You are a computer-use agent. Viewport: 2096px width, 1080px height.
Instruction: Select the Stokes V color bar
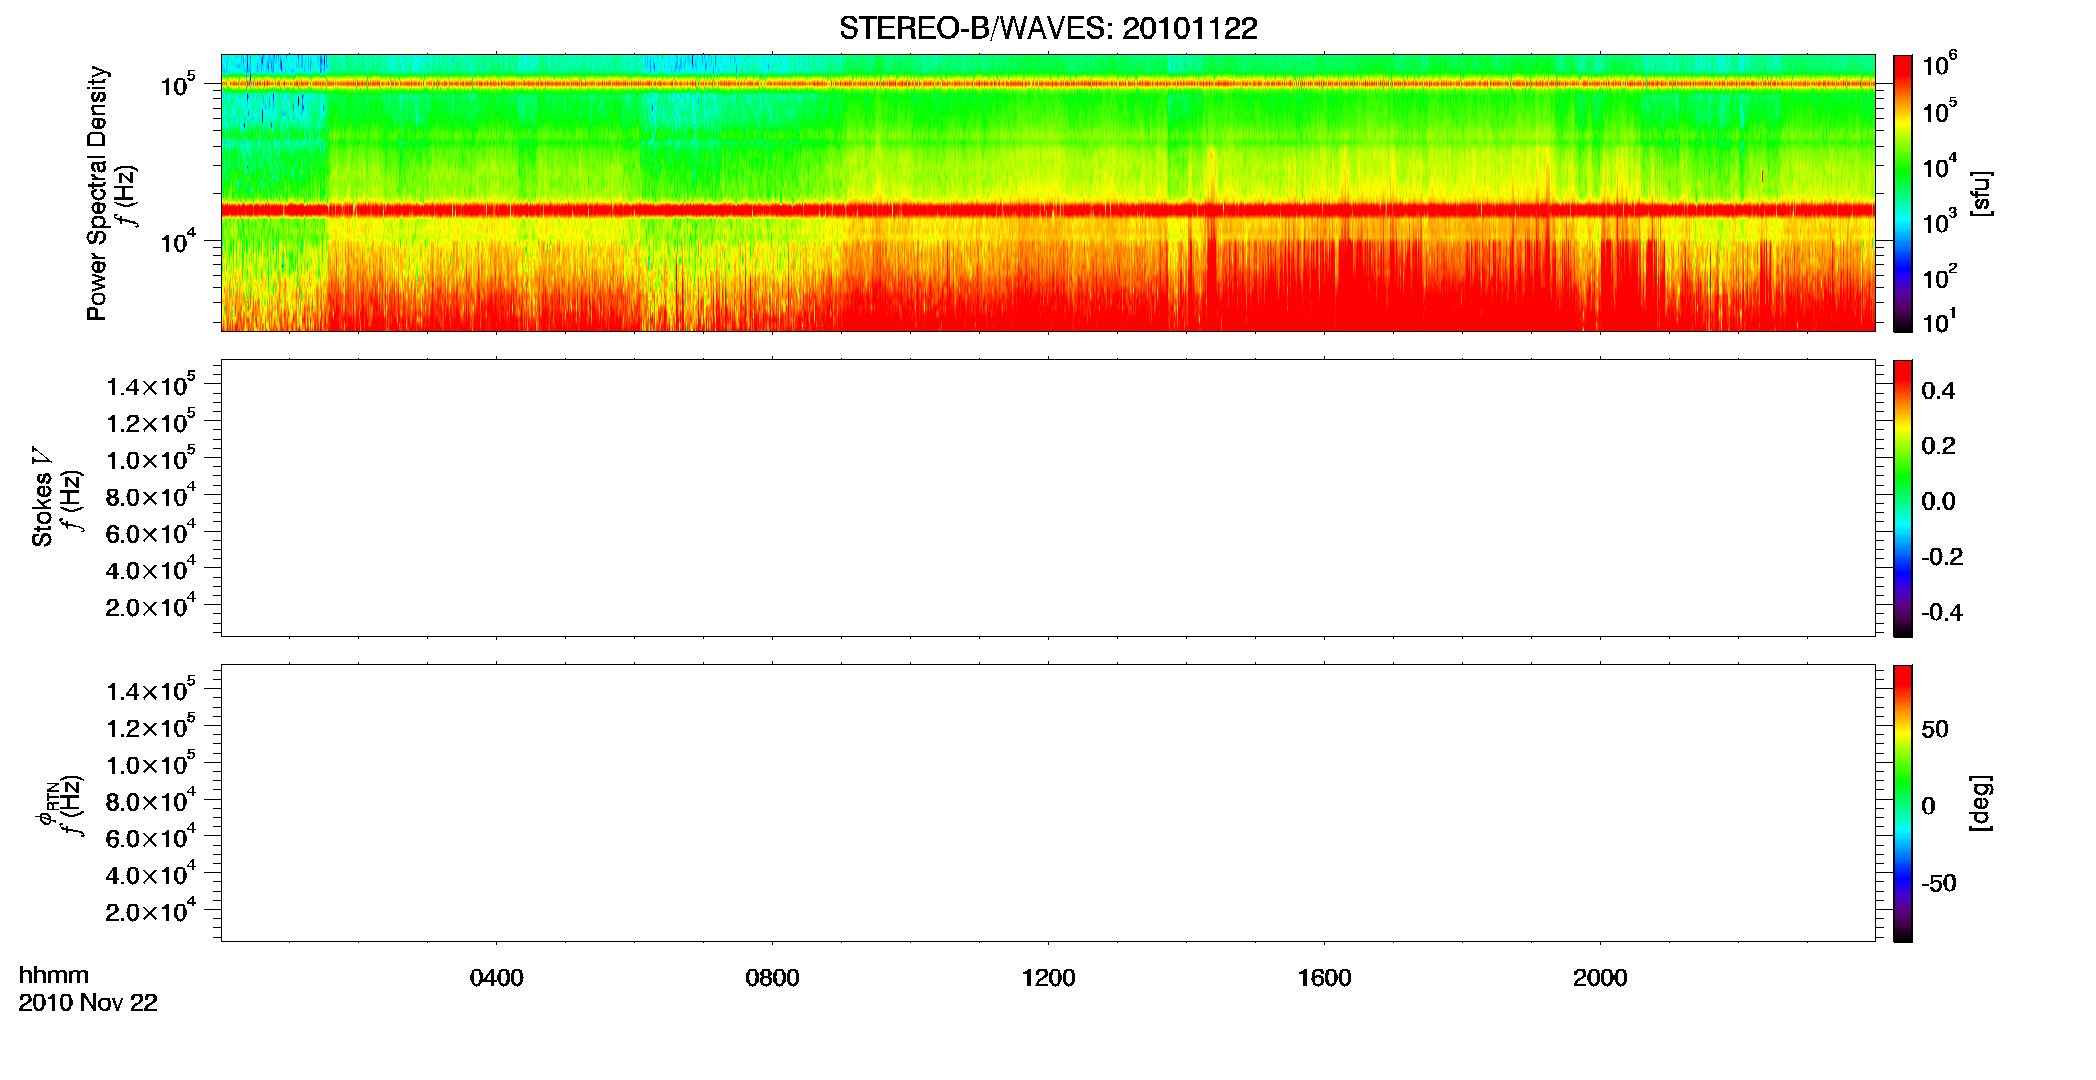[x=1903, y=498]
